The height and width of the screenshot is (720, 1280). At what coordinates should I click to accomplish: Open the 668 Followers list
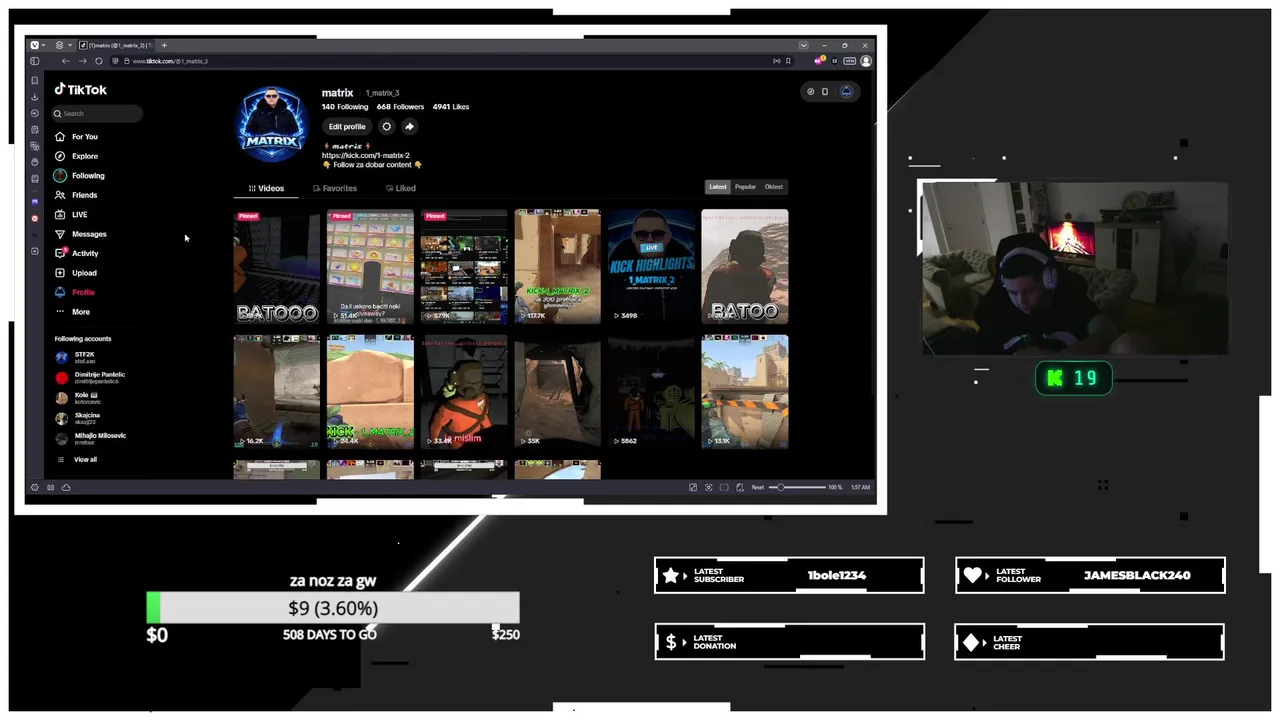pyautogui.click(x=401, y=107)
